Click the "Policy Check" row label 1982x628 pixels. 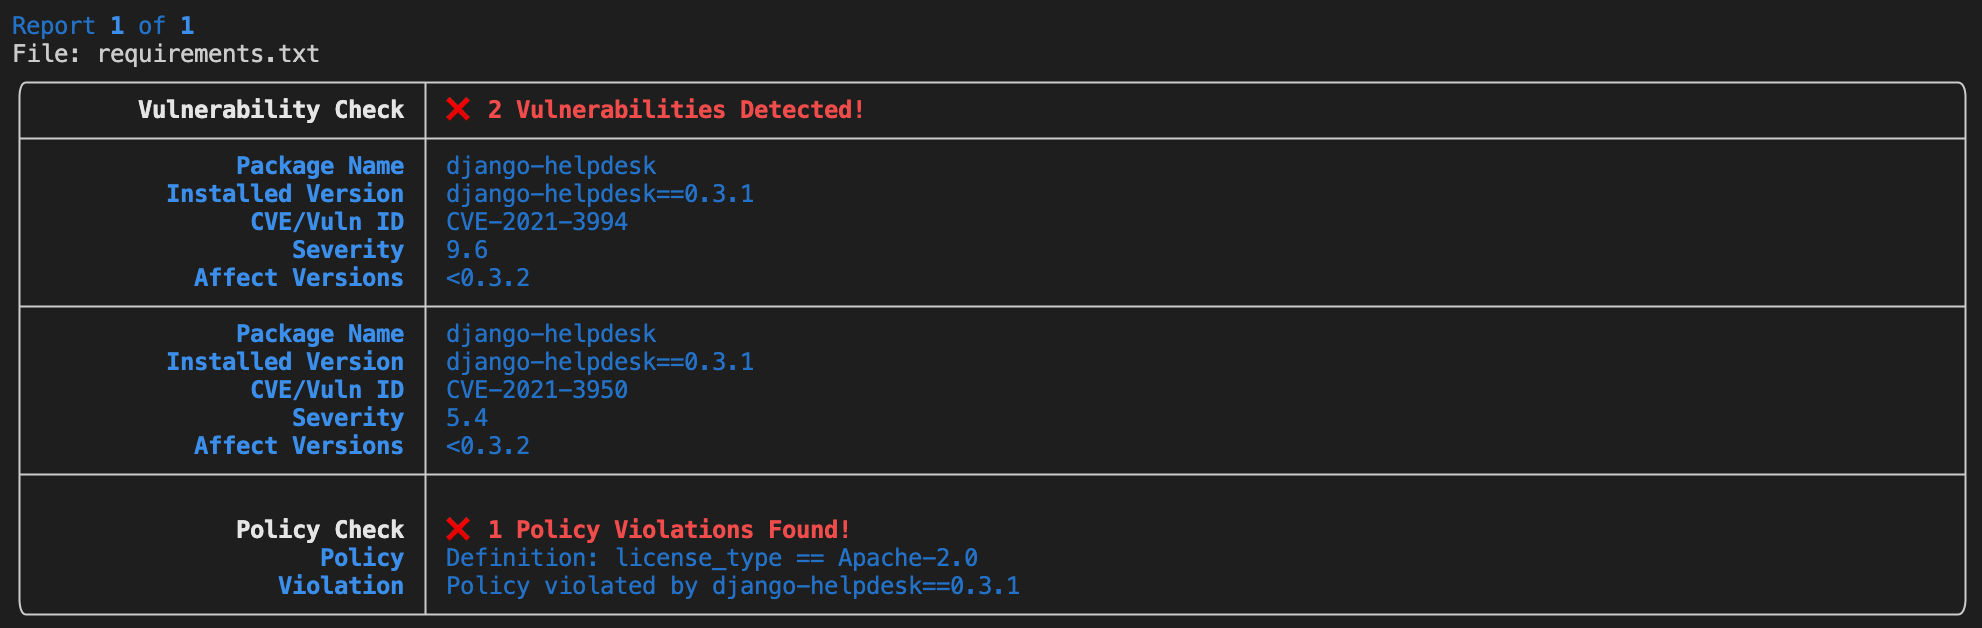pos(320,529)
